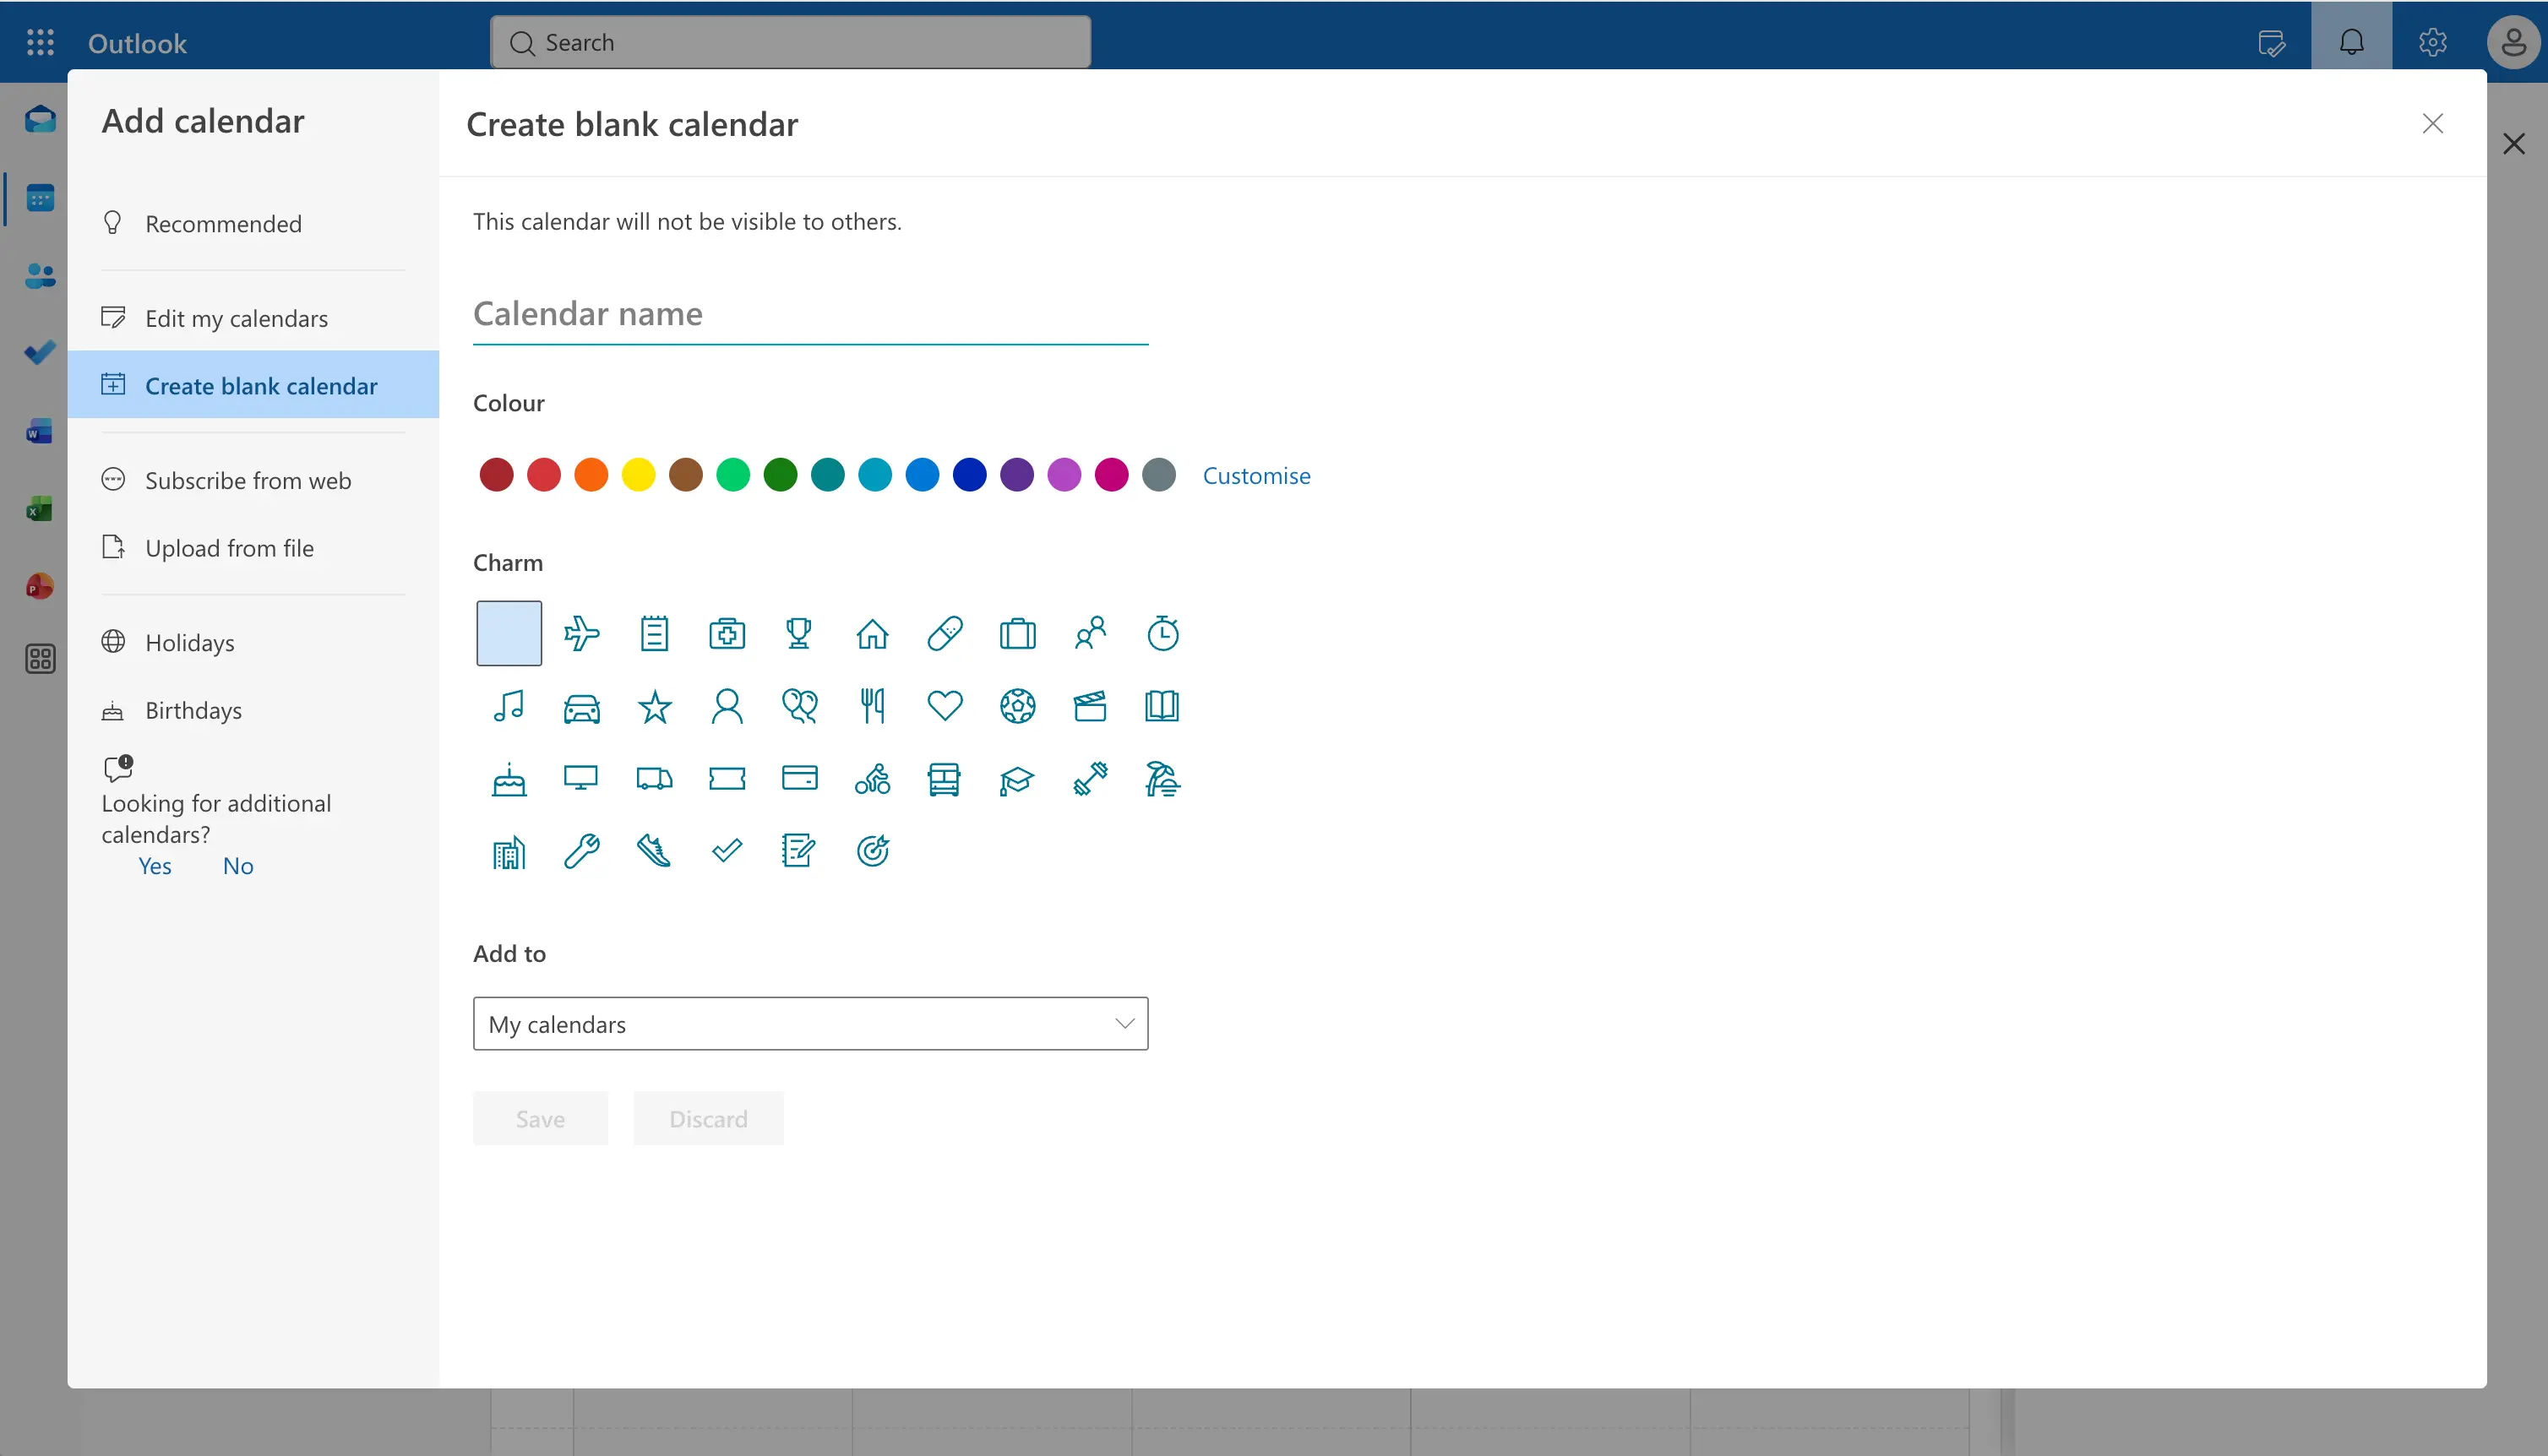Choose the house charm icon
2548x1456 pixels.
click(872, 633)
